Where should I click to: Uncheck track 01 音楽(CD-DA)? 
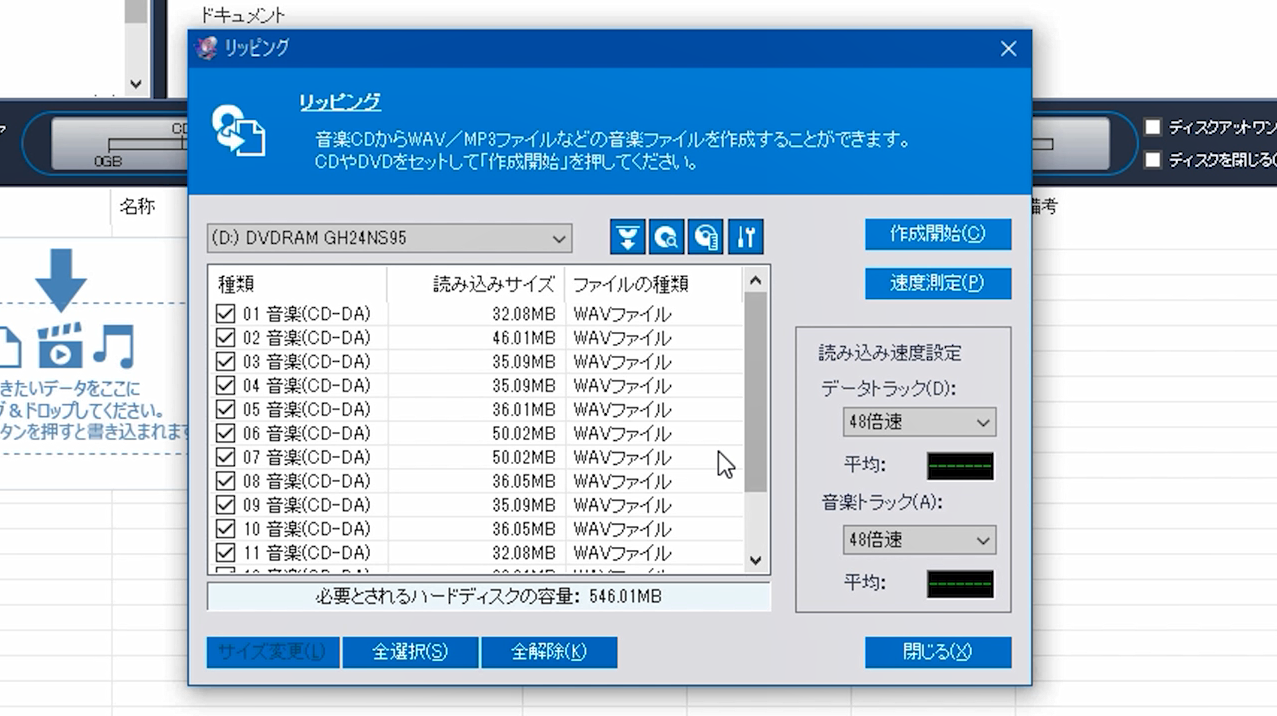[225, 313]
